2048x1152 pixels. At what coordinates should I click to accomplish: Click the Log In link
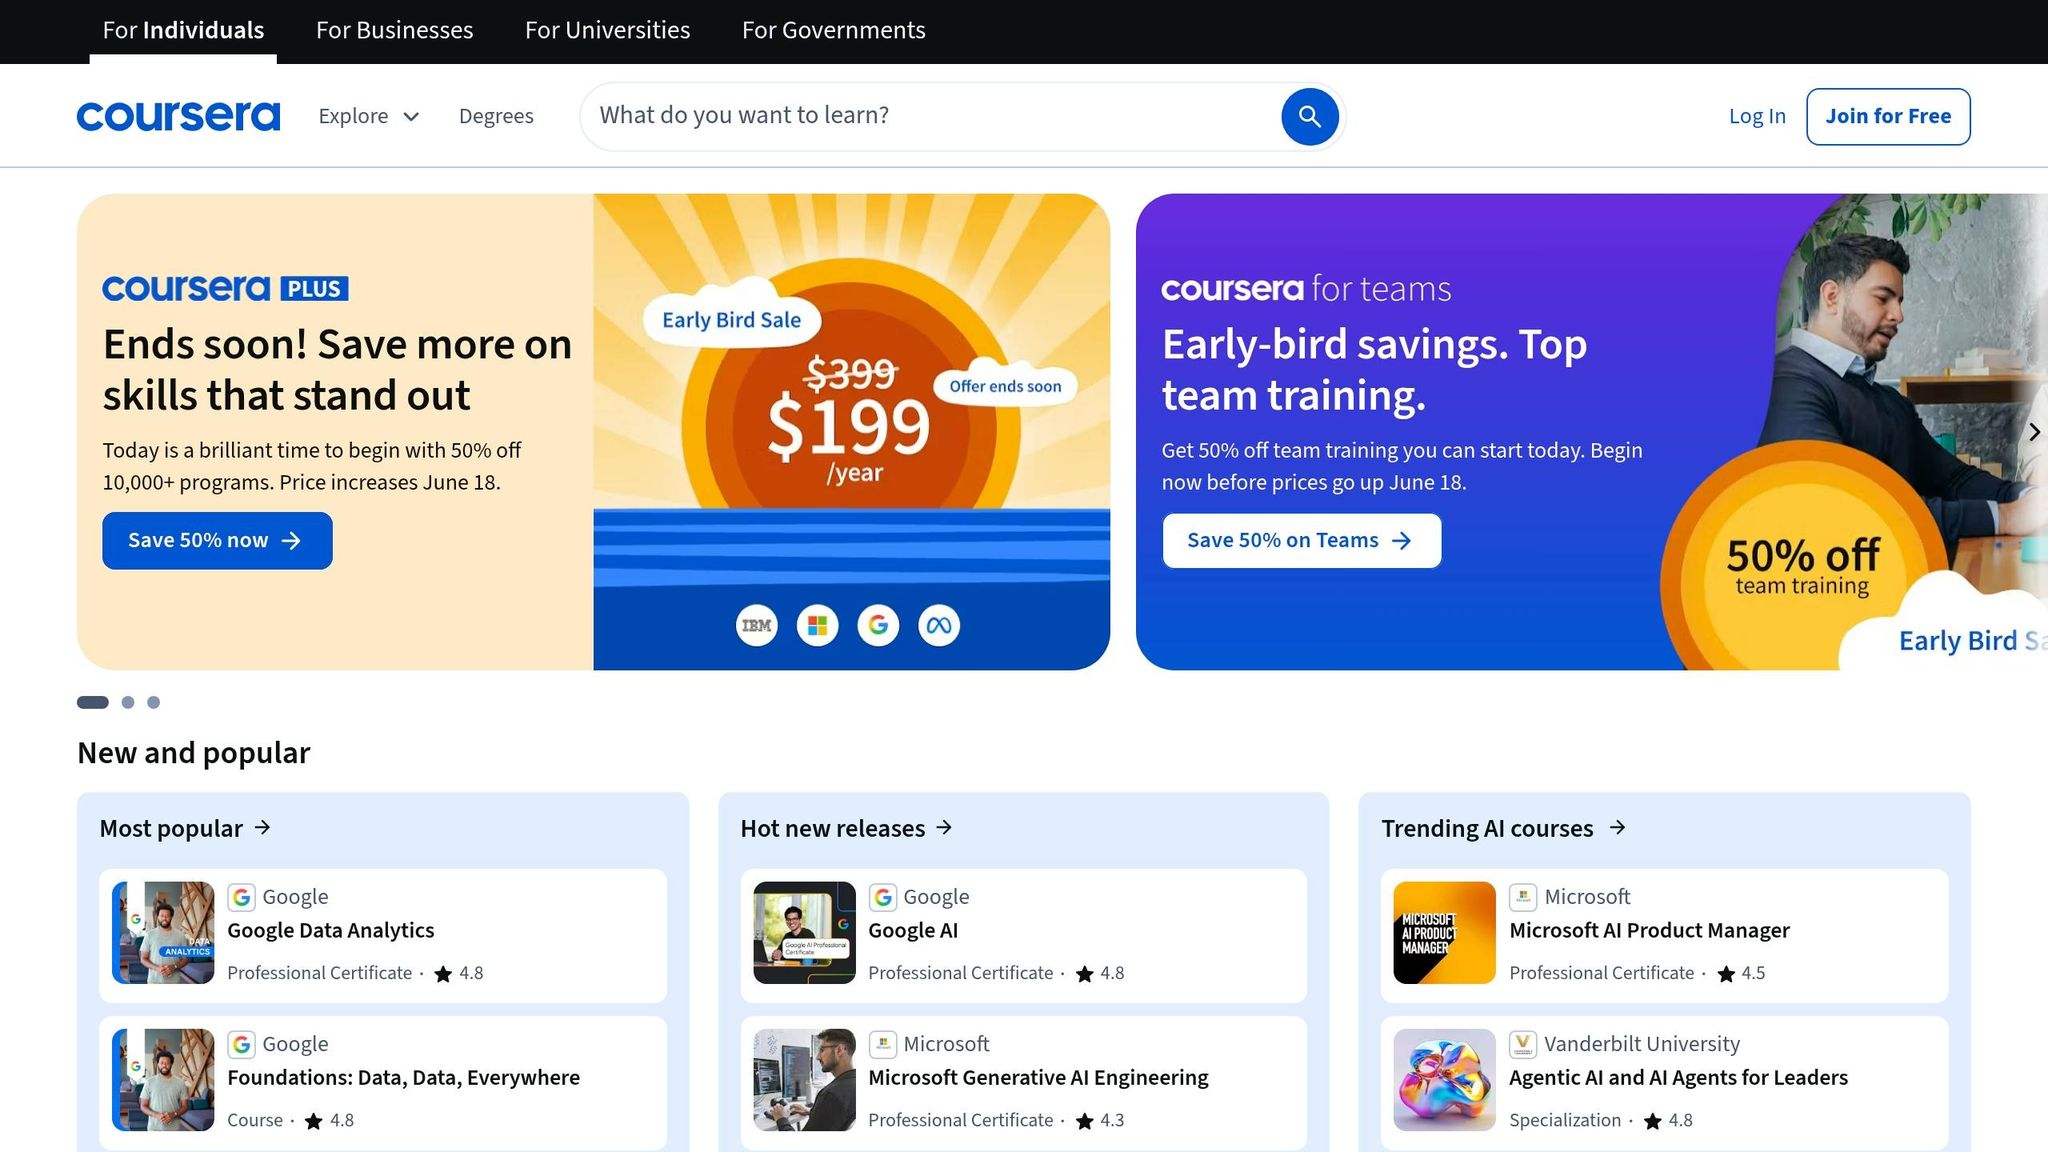pyautogui.click(x=1757, y=116)
